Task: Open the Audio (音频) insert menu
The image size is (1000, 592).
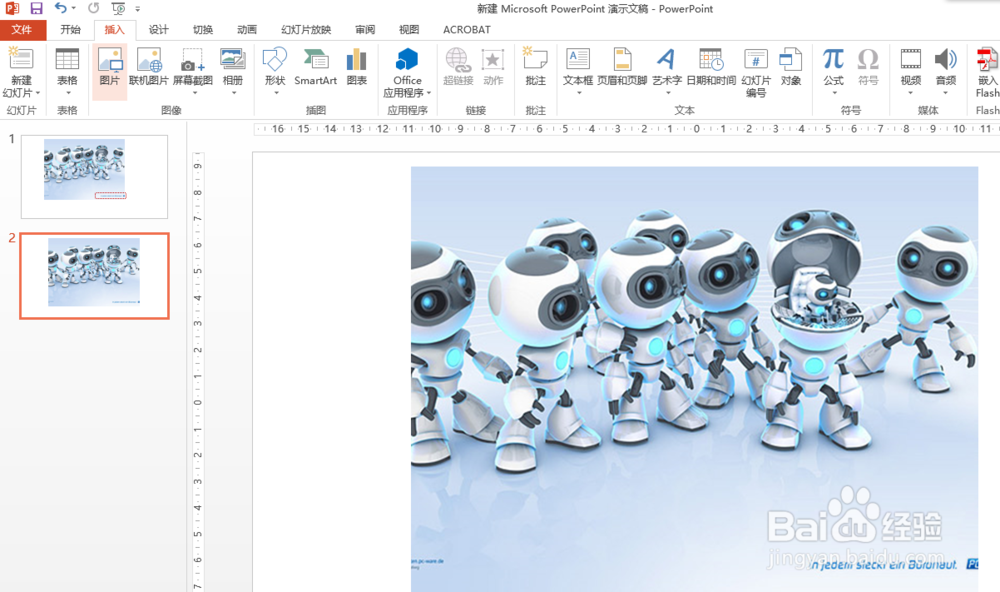Action: (946, 71)
